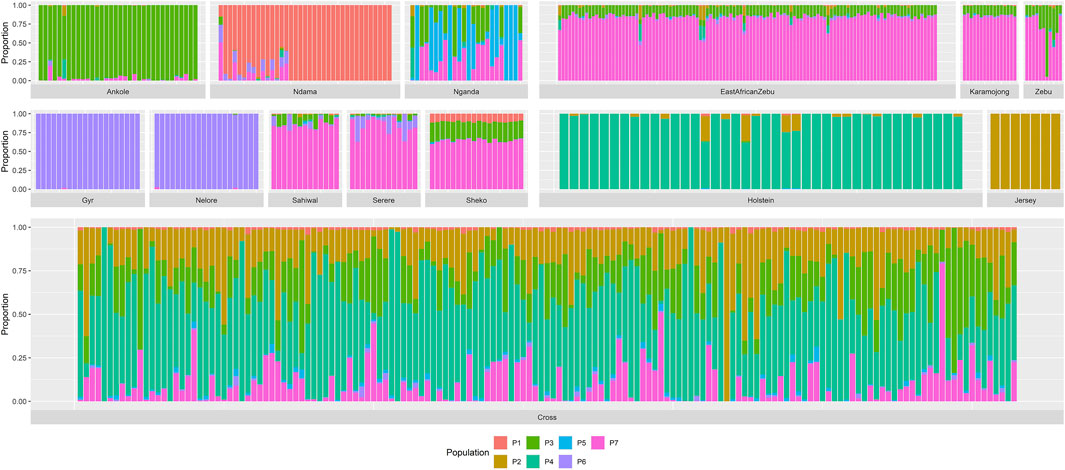
Task: Click the P3 legend color swatch
Action: coord(535,443)
